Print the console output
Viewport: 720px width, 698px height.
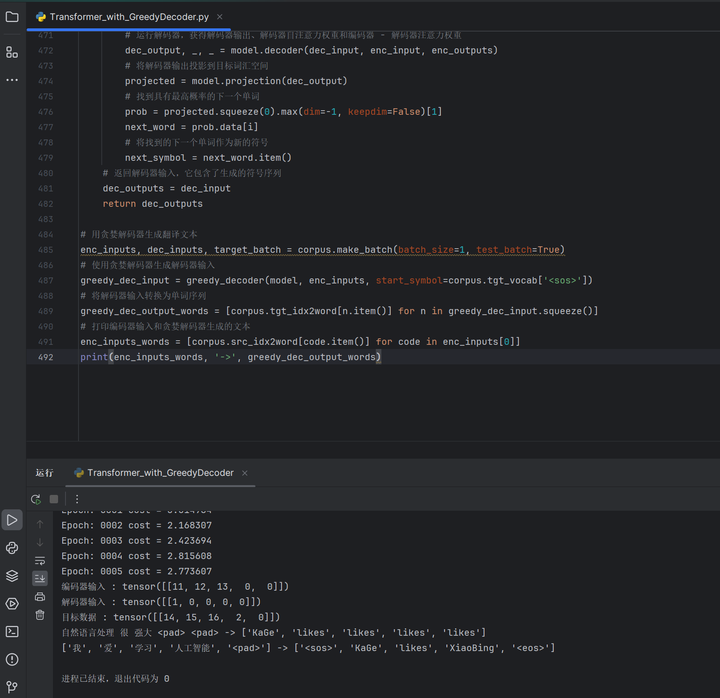[40, 597]
